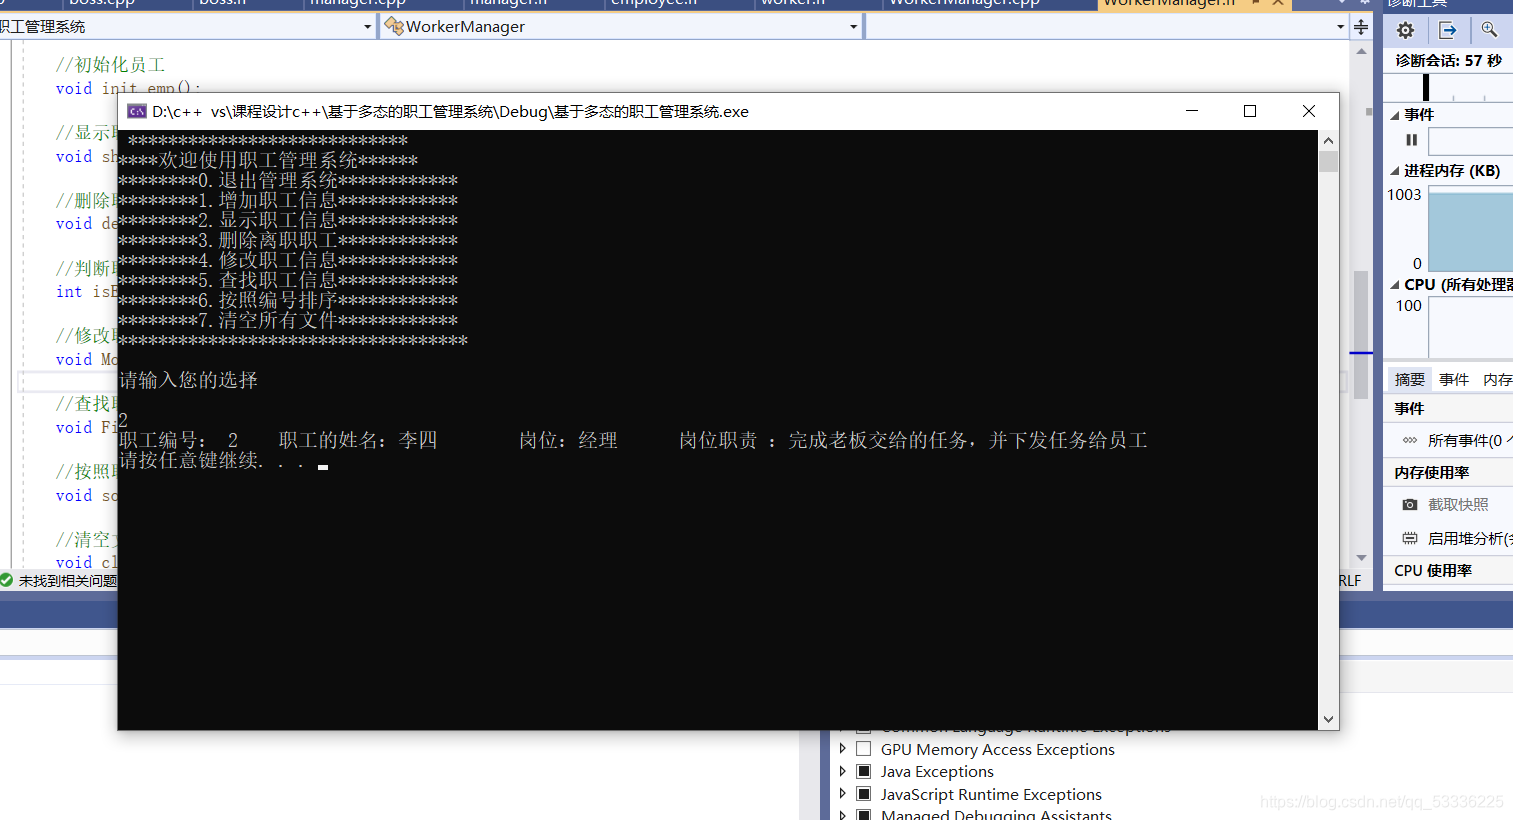Click the 未找到相关问题 status
This screenshot has width=1513, height=820.
[68, 581]
